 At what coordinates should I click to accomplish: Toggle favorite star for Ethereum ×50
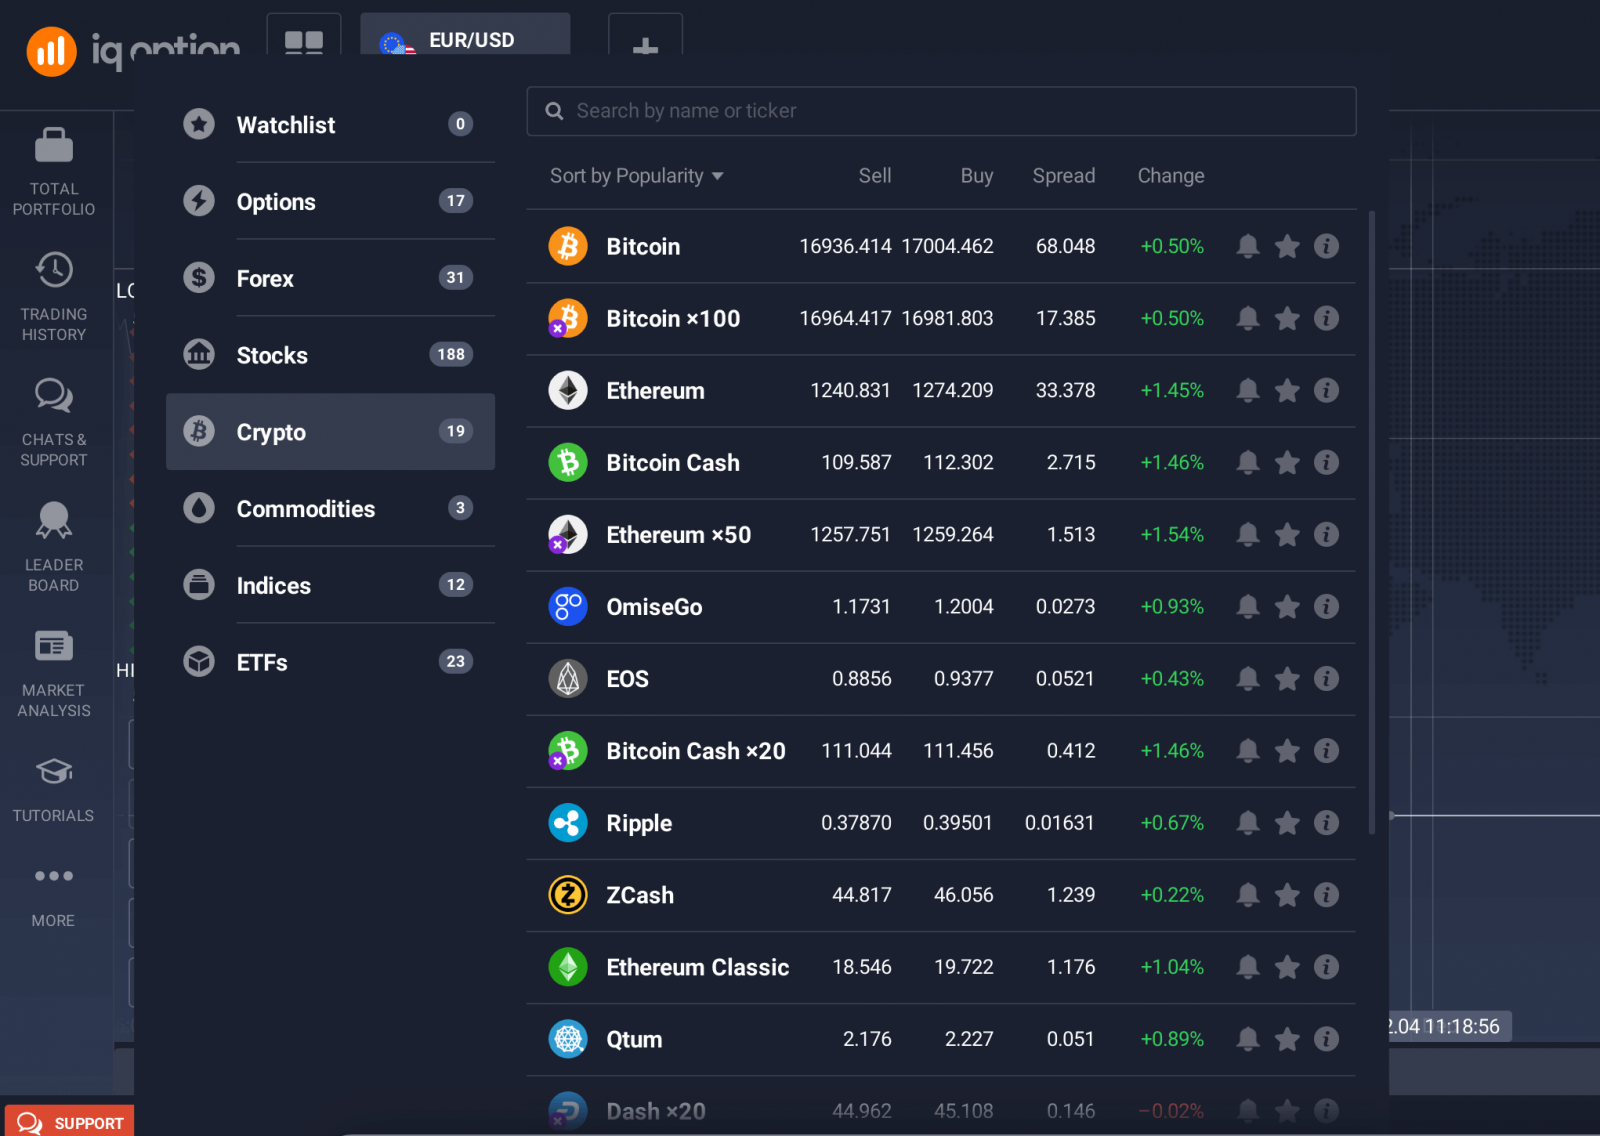1287,534
